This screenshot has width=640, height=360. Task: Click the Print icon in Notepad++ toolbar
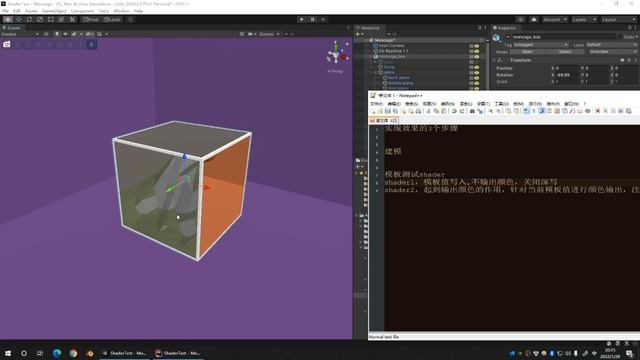[418, 111]
